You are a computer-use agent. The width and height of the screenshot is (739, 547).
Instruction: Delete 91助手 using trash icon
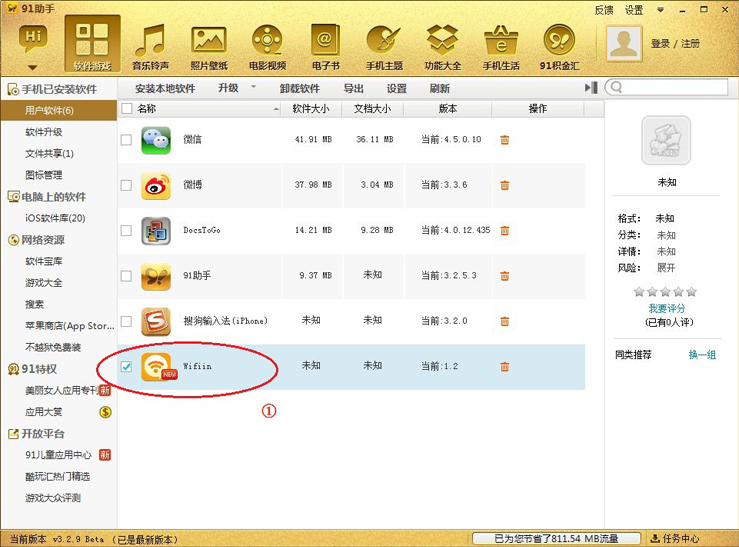504,276
